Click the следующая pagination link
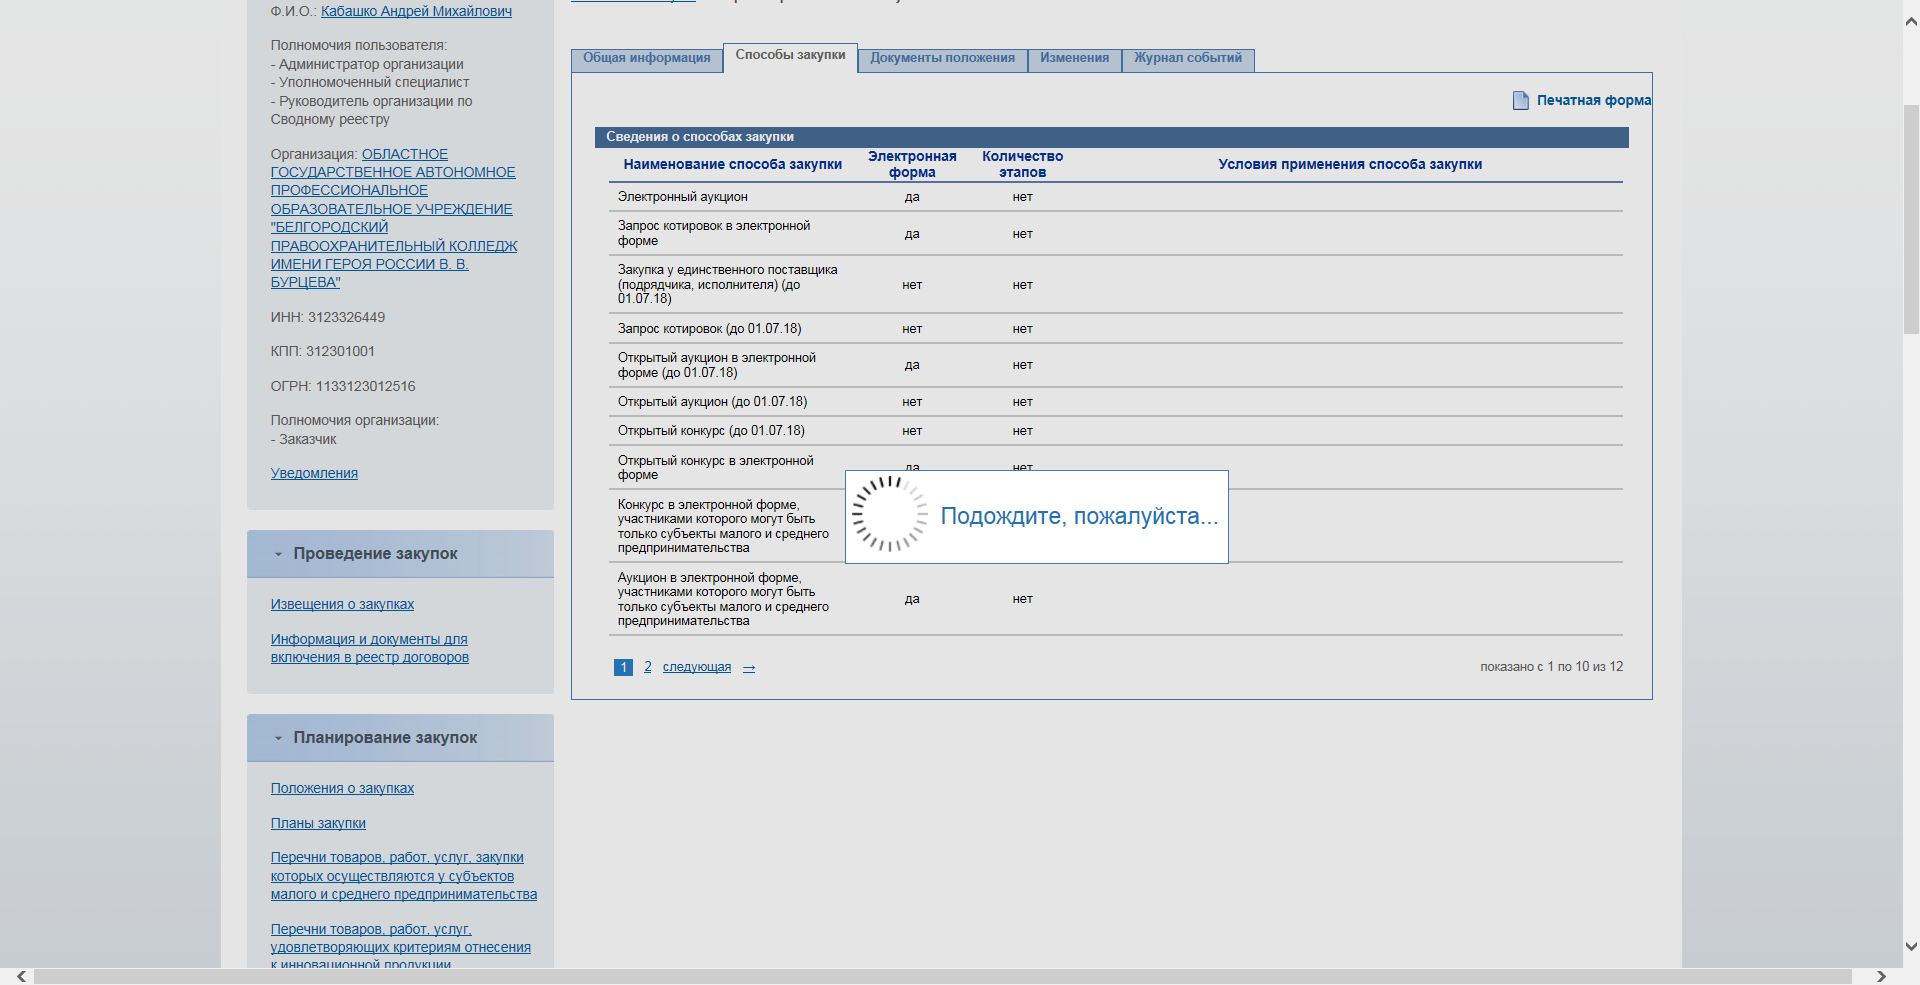The height and width of the screenshot is (985, 1920). point(696,667)
